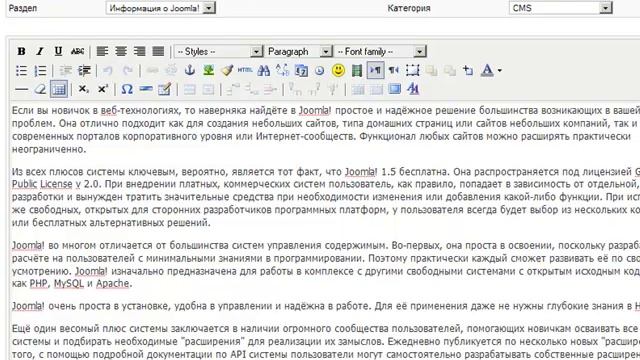Open the Styles dropdown
This screenshot has width=640, height=360.
(x=218, y=51)
